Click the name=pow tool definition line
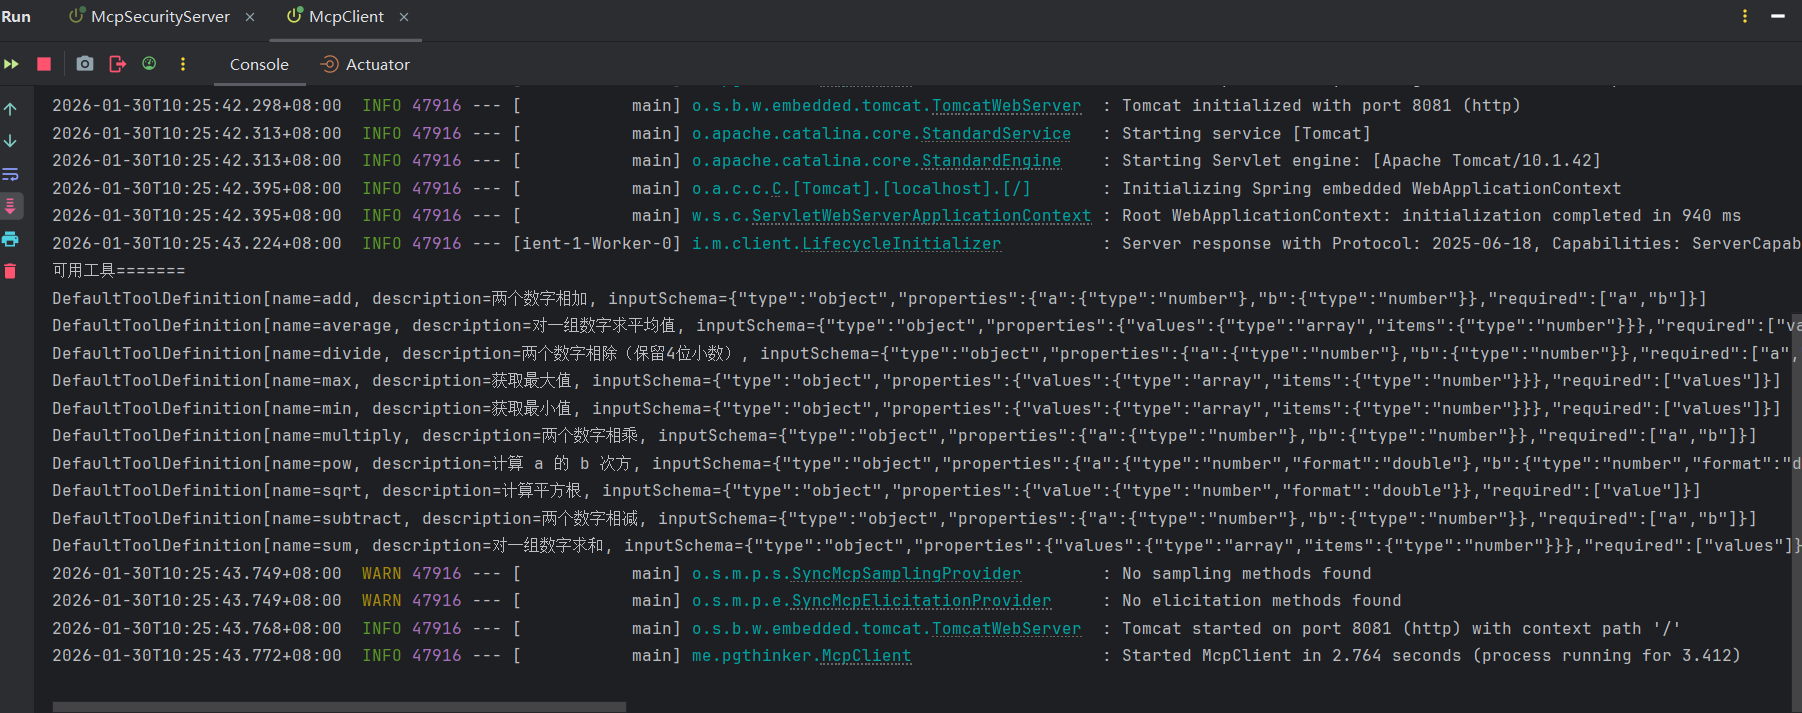Screen dimensions: 1802x713 pos(925,464)
